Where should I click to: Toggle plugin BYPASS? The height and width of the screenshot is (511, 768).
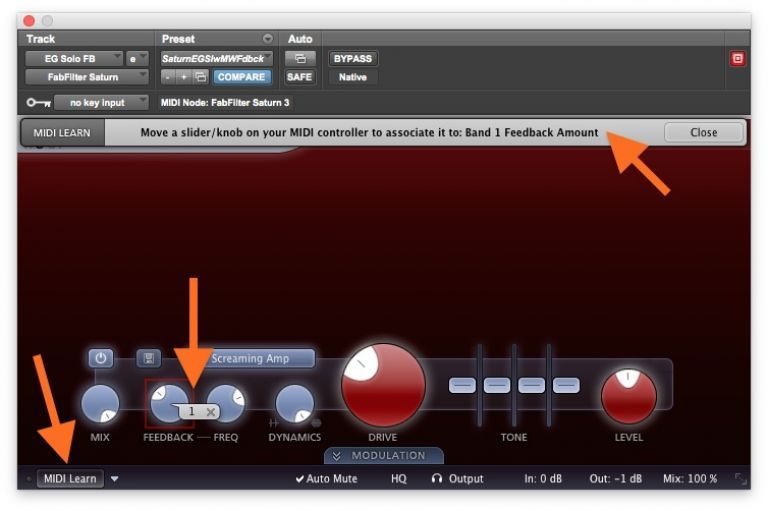[353, 59]
